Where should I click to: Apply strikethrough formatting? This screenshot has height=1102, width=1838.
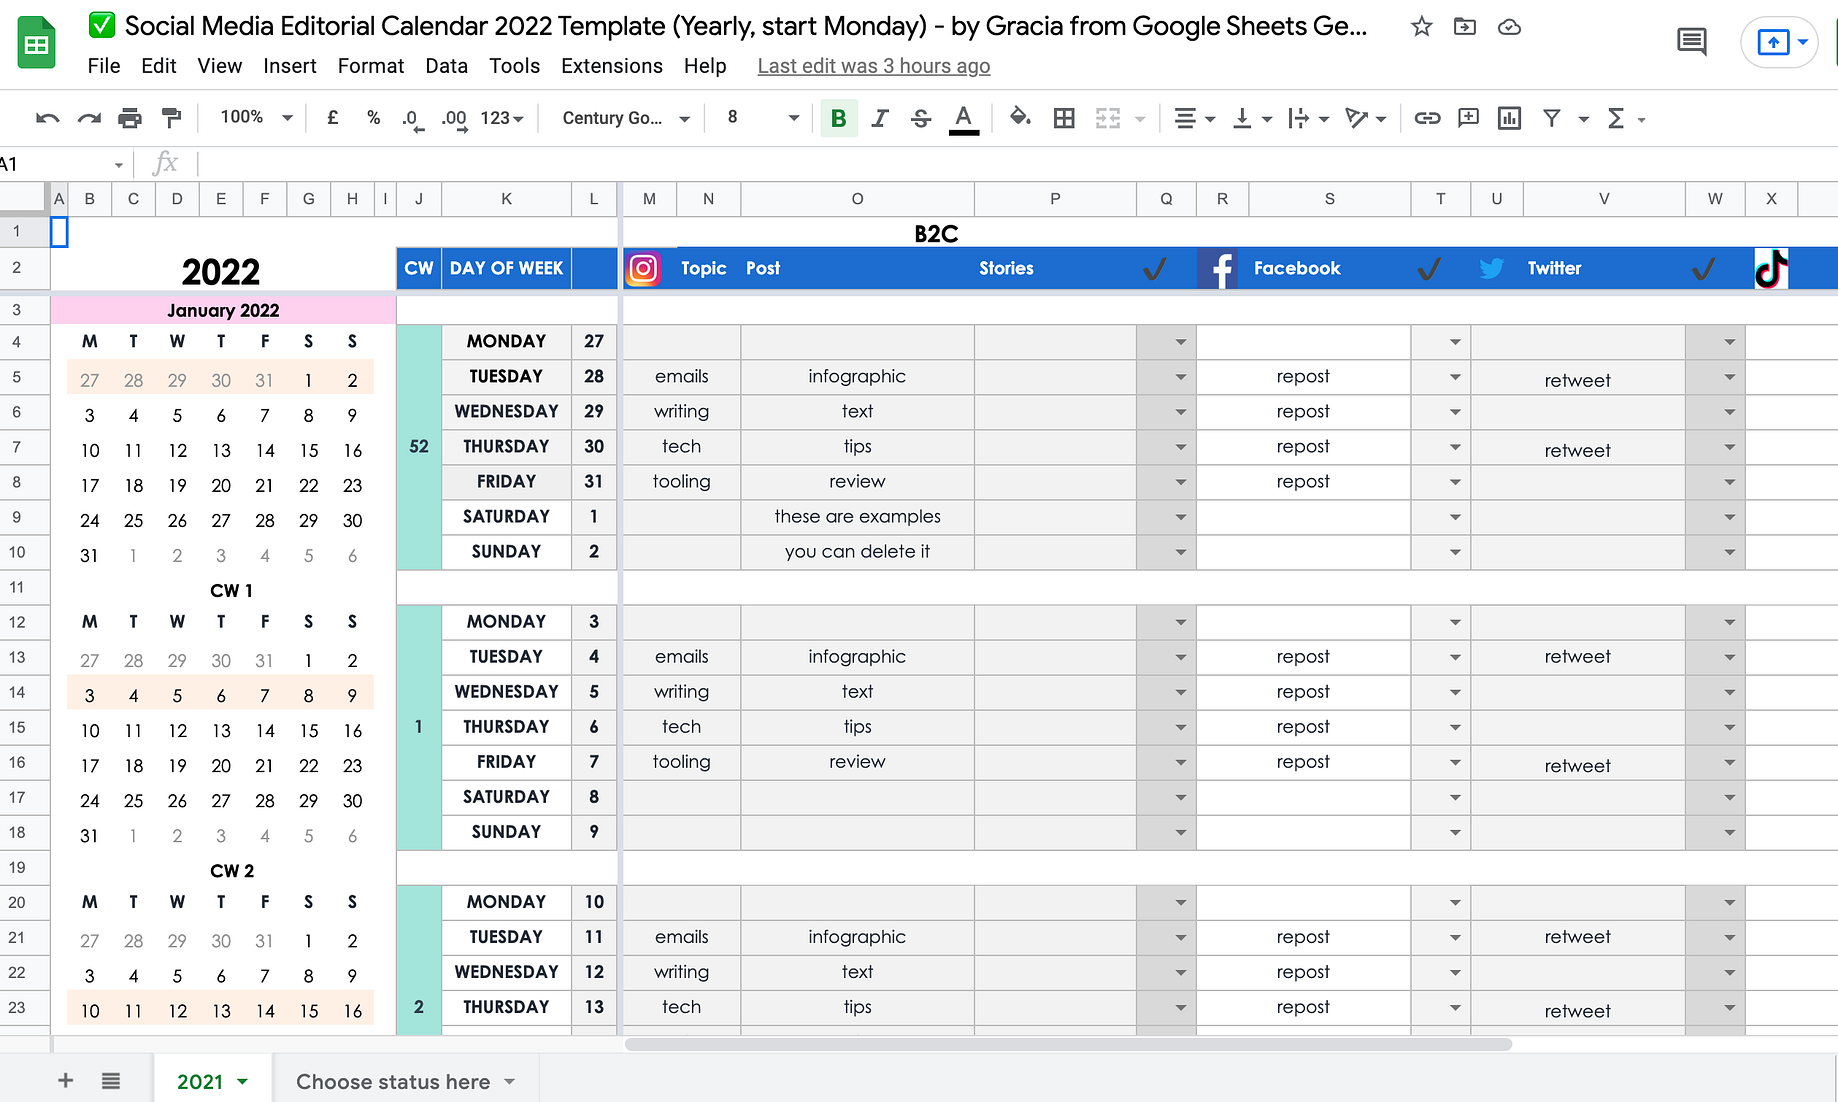[x=920, y=117]
